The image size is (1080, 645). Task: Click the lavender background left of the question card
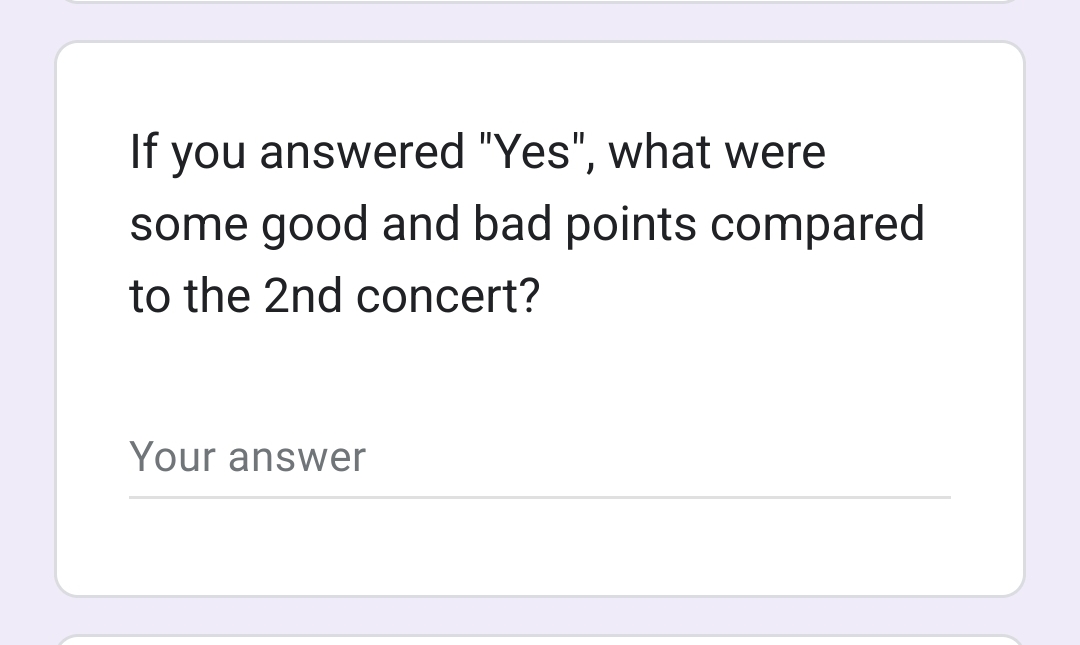pyautogui.click(x=27, y=320)
